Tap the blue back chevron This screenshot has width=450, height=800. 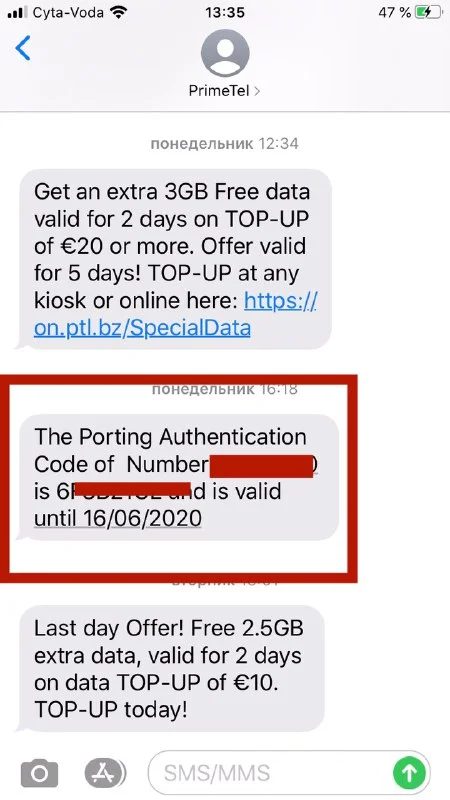pyautogui.click(x=22, y=48)
